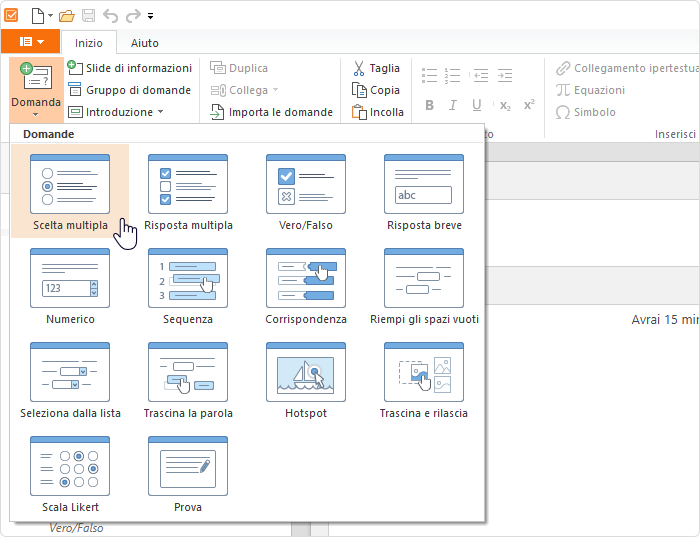Open the orange file menu dropdown

click(31, 42)
